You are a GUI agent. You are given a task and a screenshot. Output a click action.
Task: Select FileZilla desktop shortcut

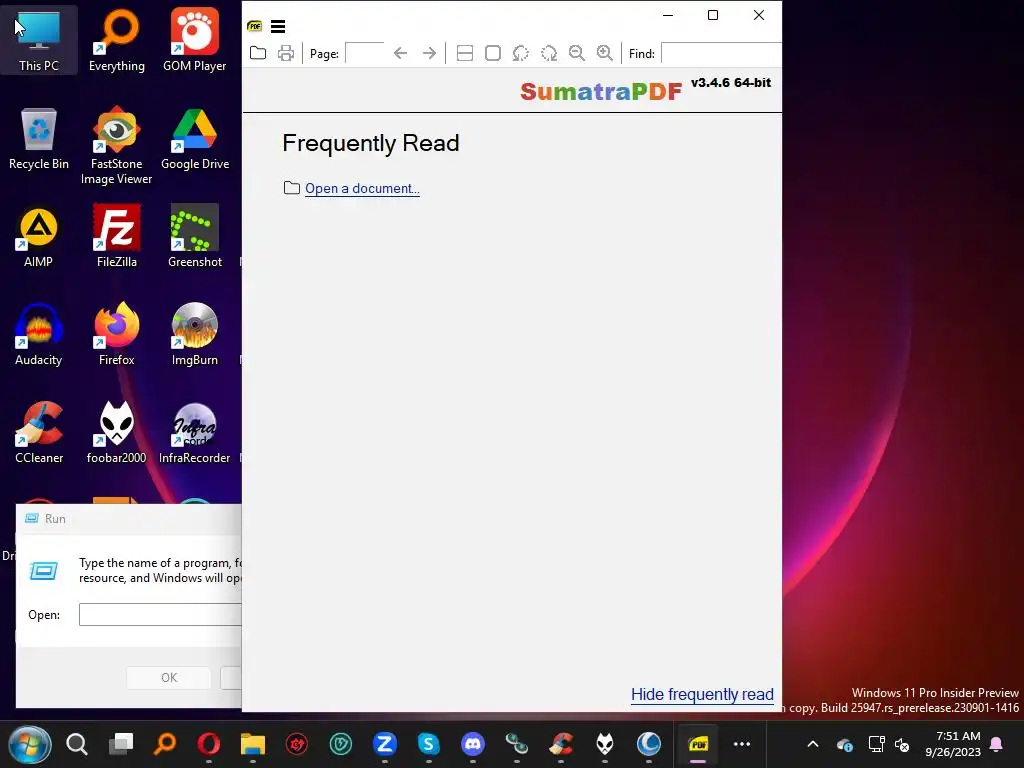pyautogui.click(x=117, y=237)
